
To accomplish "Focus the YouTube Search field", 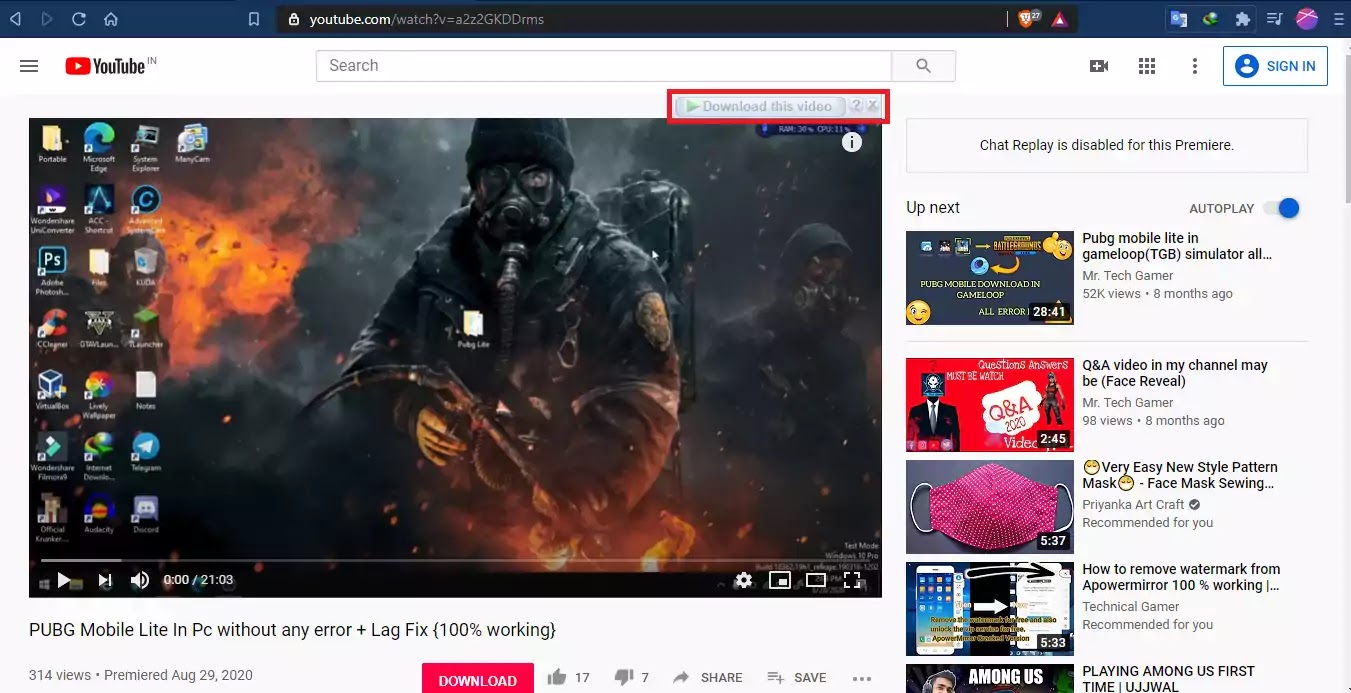I will coord(603,66).
